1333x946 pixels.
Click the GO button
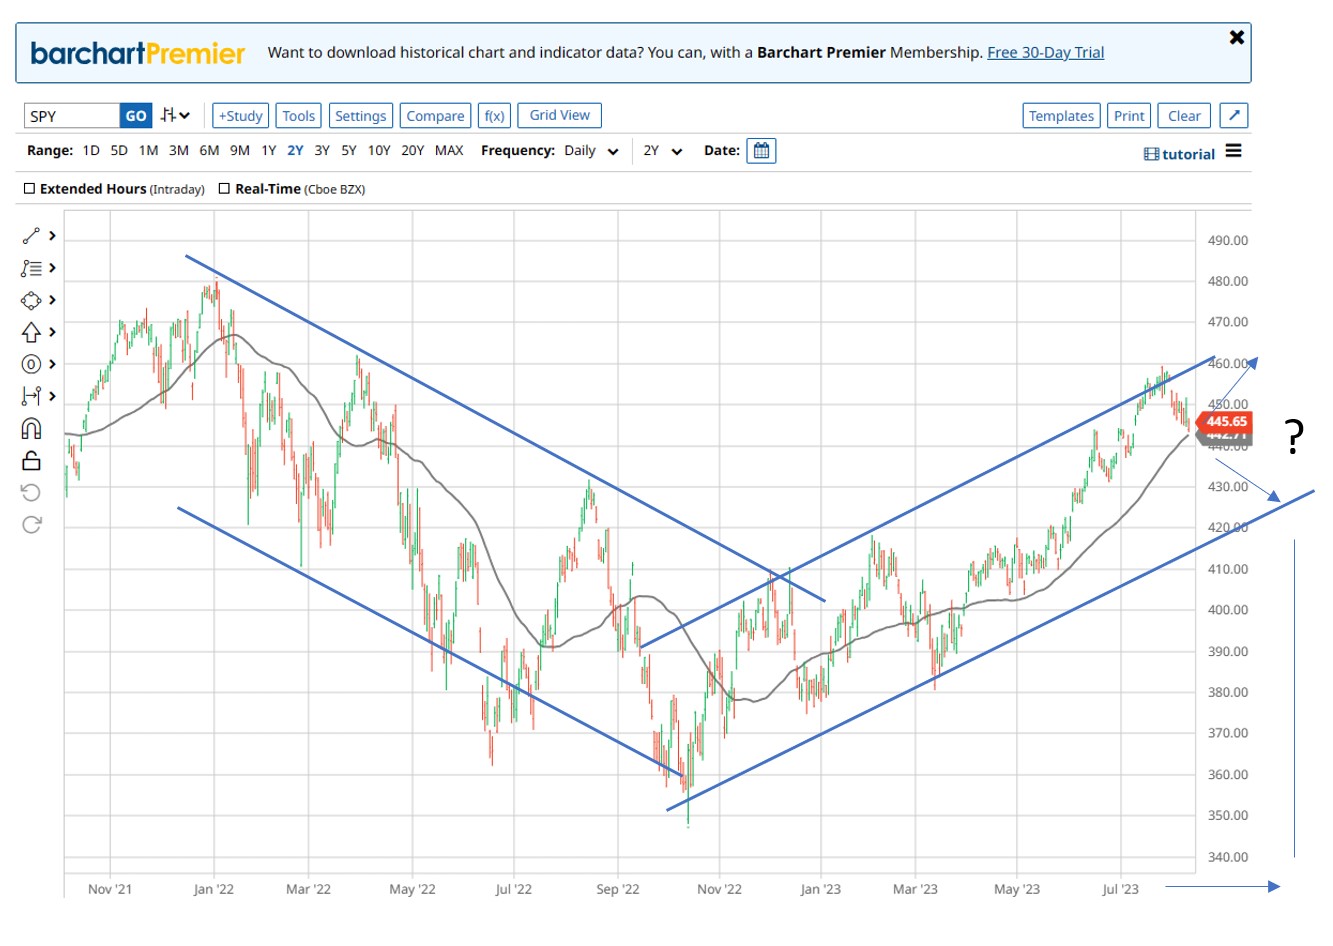136,116
